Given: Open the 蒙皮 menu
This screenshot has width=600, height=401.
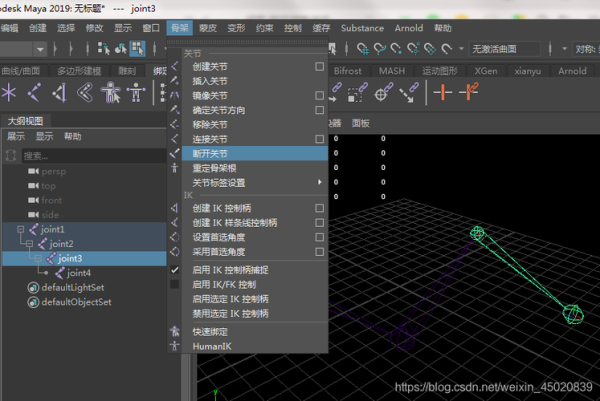Looking at the screenshot, I should [x=208, y=28].
